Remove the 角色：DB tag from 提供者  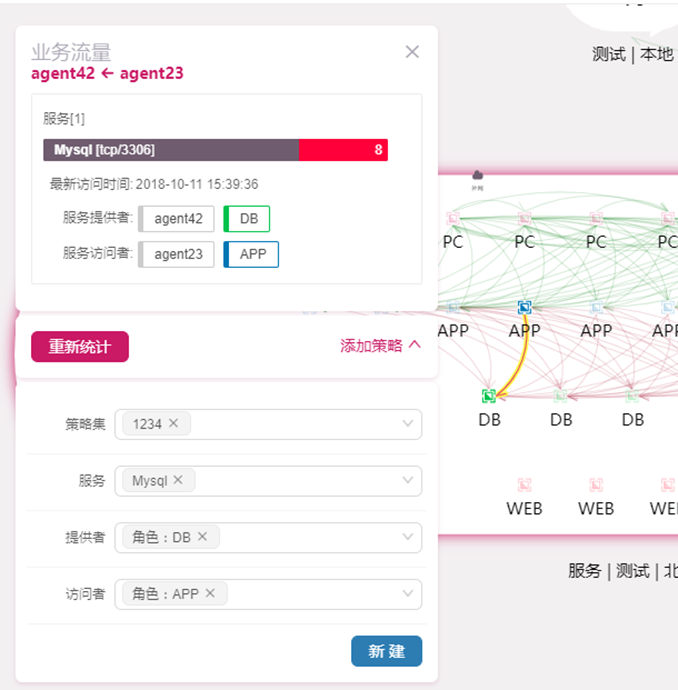point(202,537)
